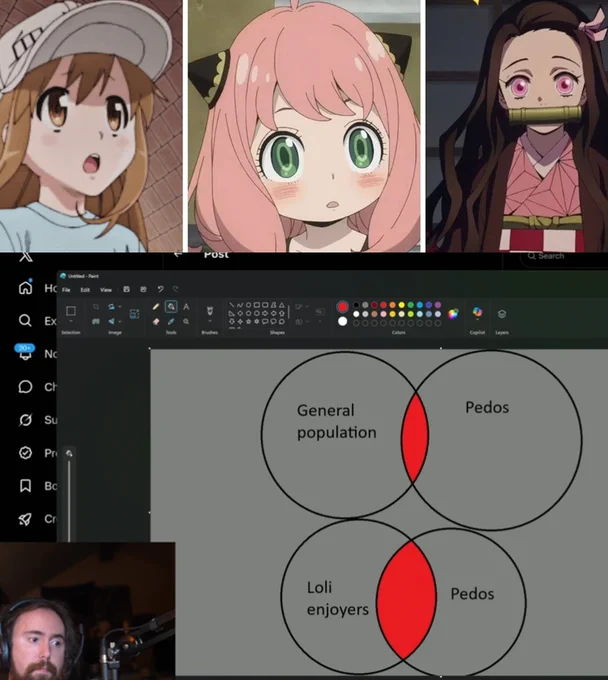Click the Premium verified badge icon

coord(26,453)
